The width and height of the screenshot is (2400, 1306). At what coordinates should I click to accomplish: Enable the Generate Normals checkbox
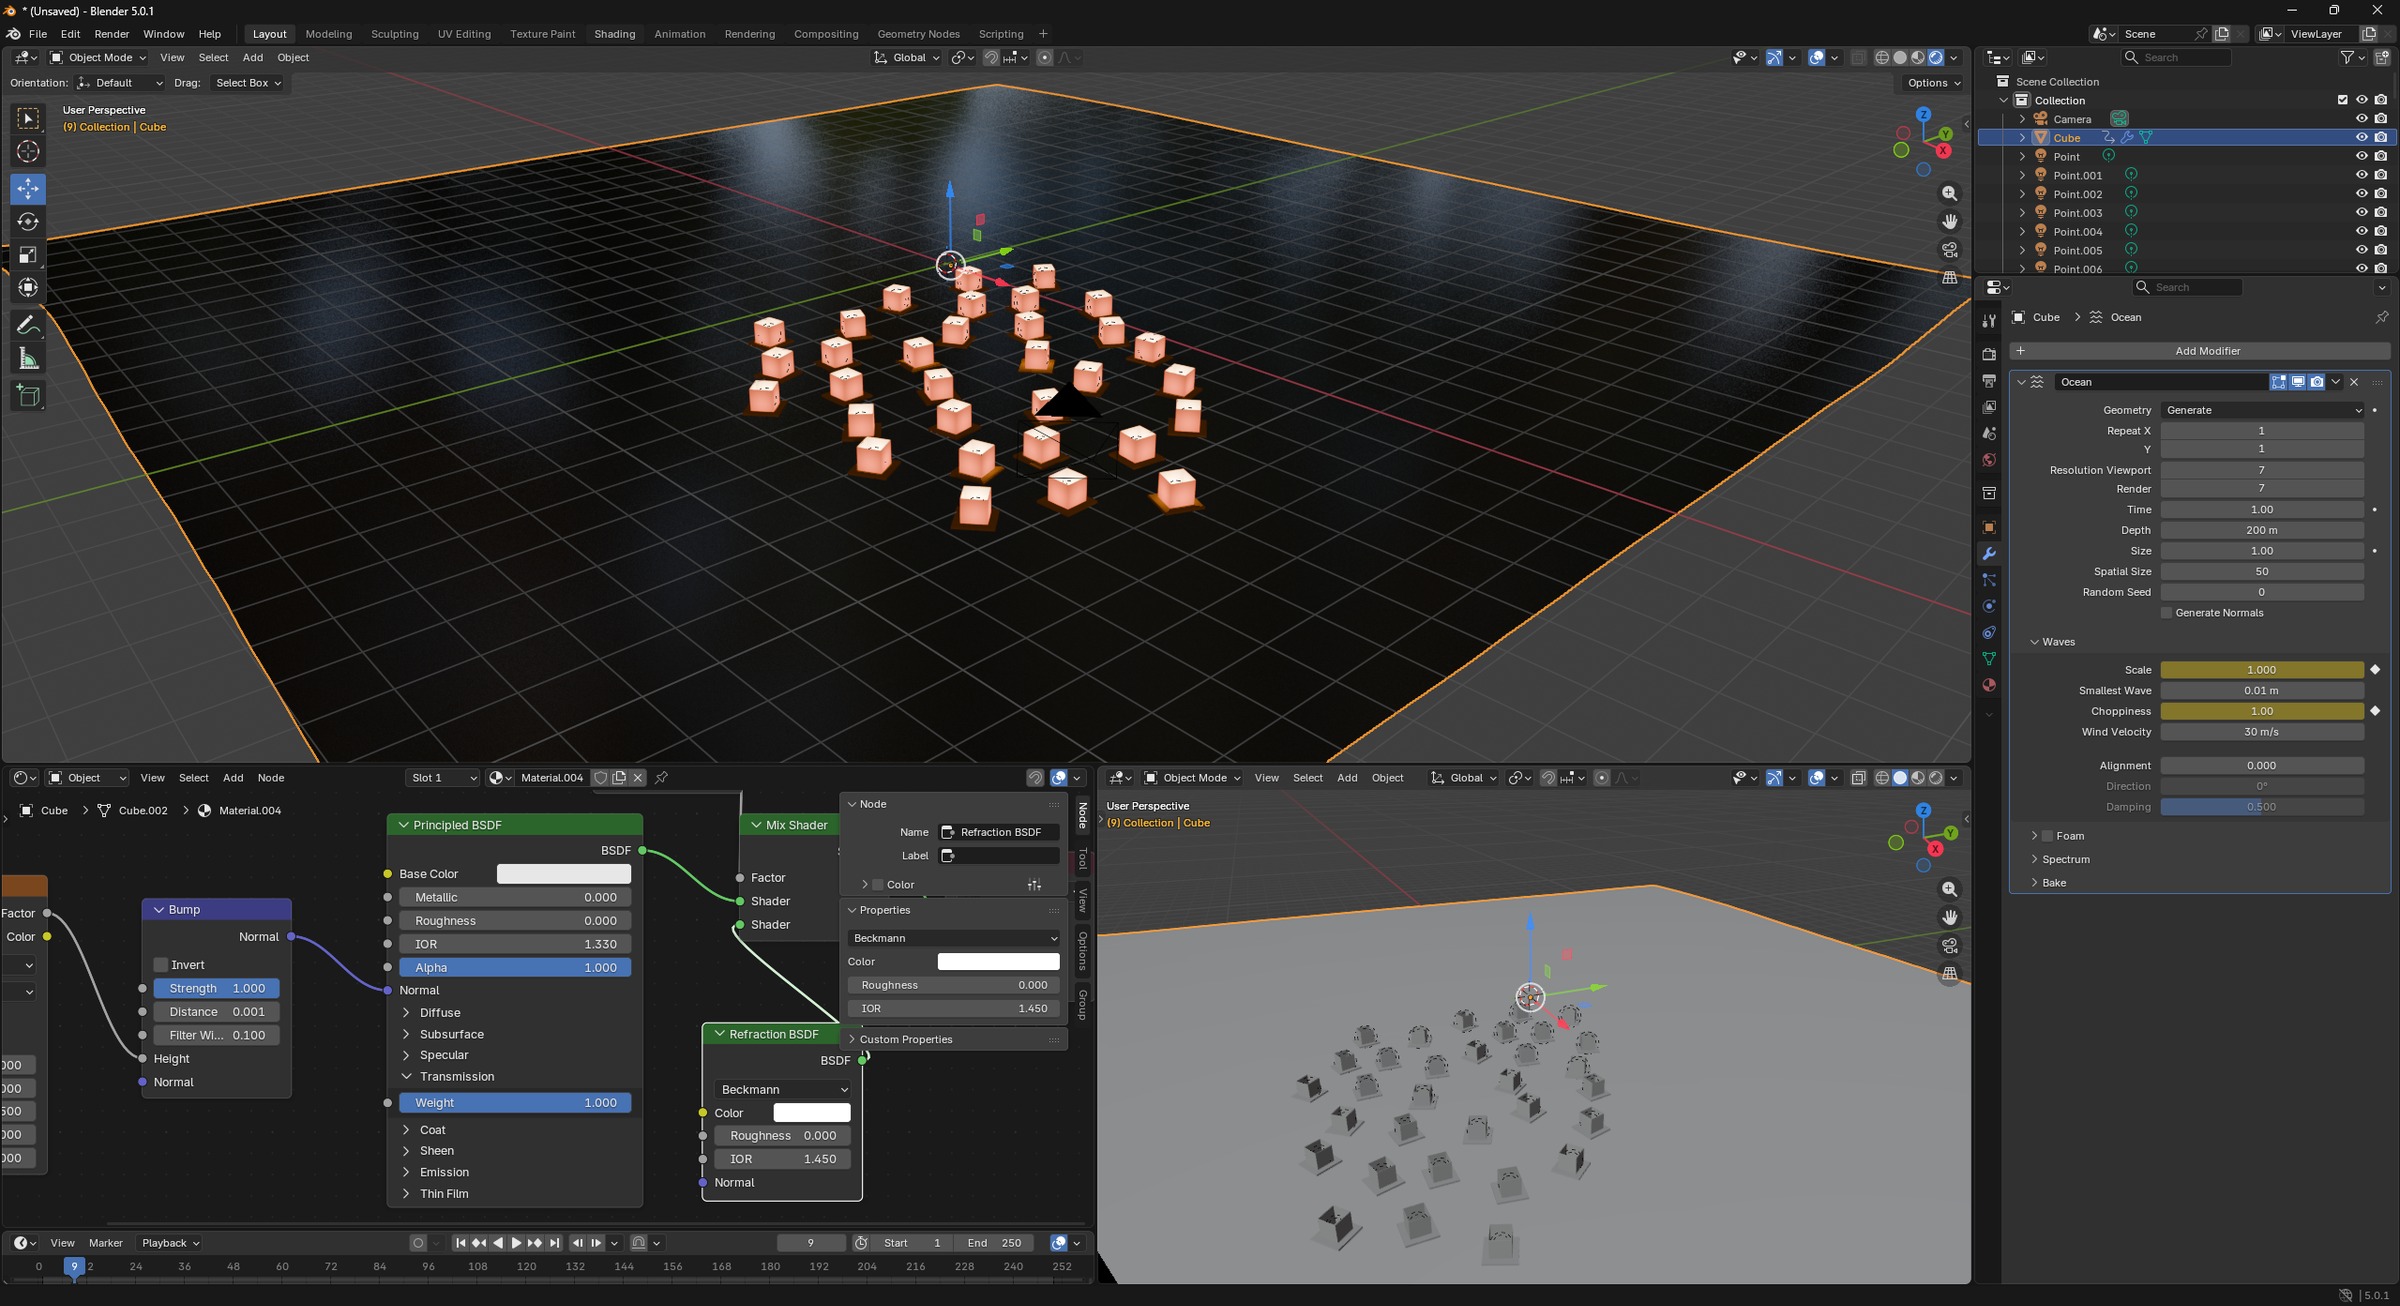pos(2167,613)
